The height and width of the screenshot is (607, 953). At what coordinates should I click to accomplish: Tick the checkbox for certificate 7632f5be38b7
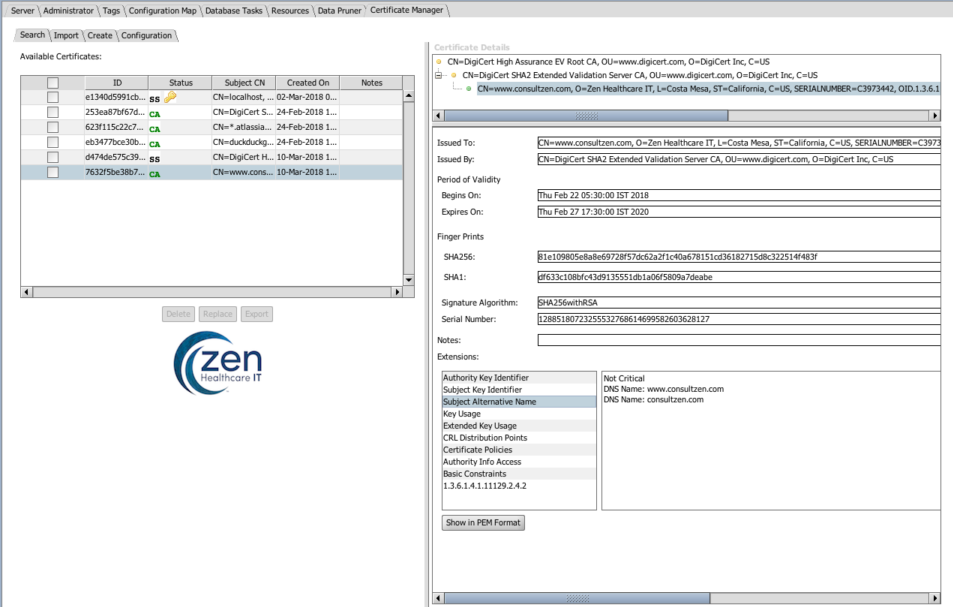53,173
